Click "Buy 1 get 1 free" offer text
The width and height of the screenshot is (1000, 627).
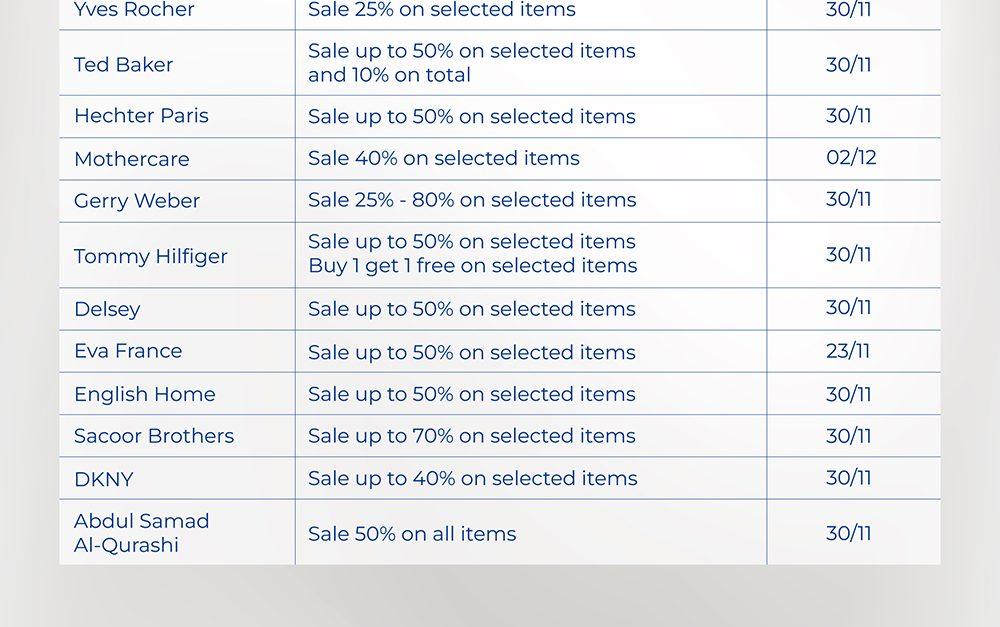(472, 266)
